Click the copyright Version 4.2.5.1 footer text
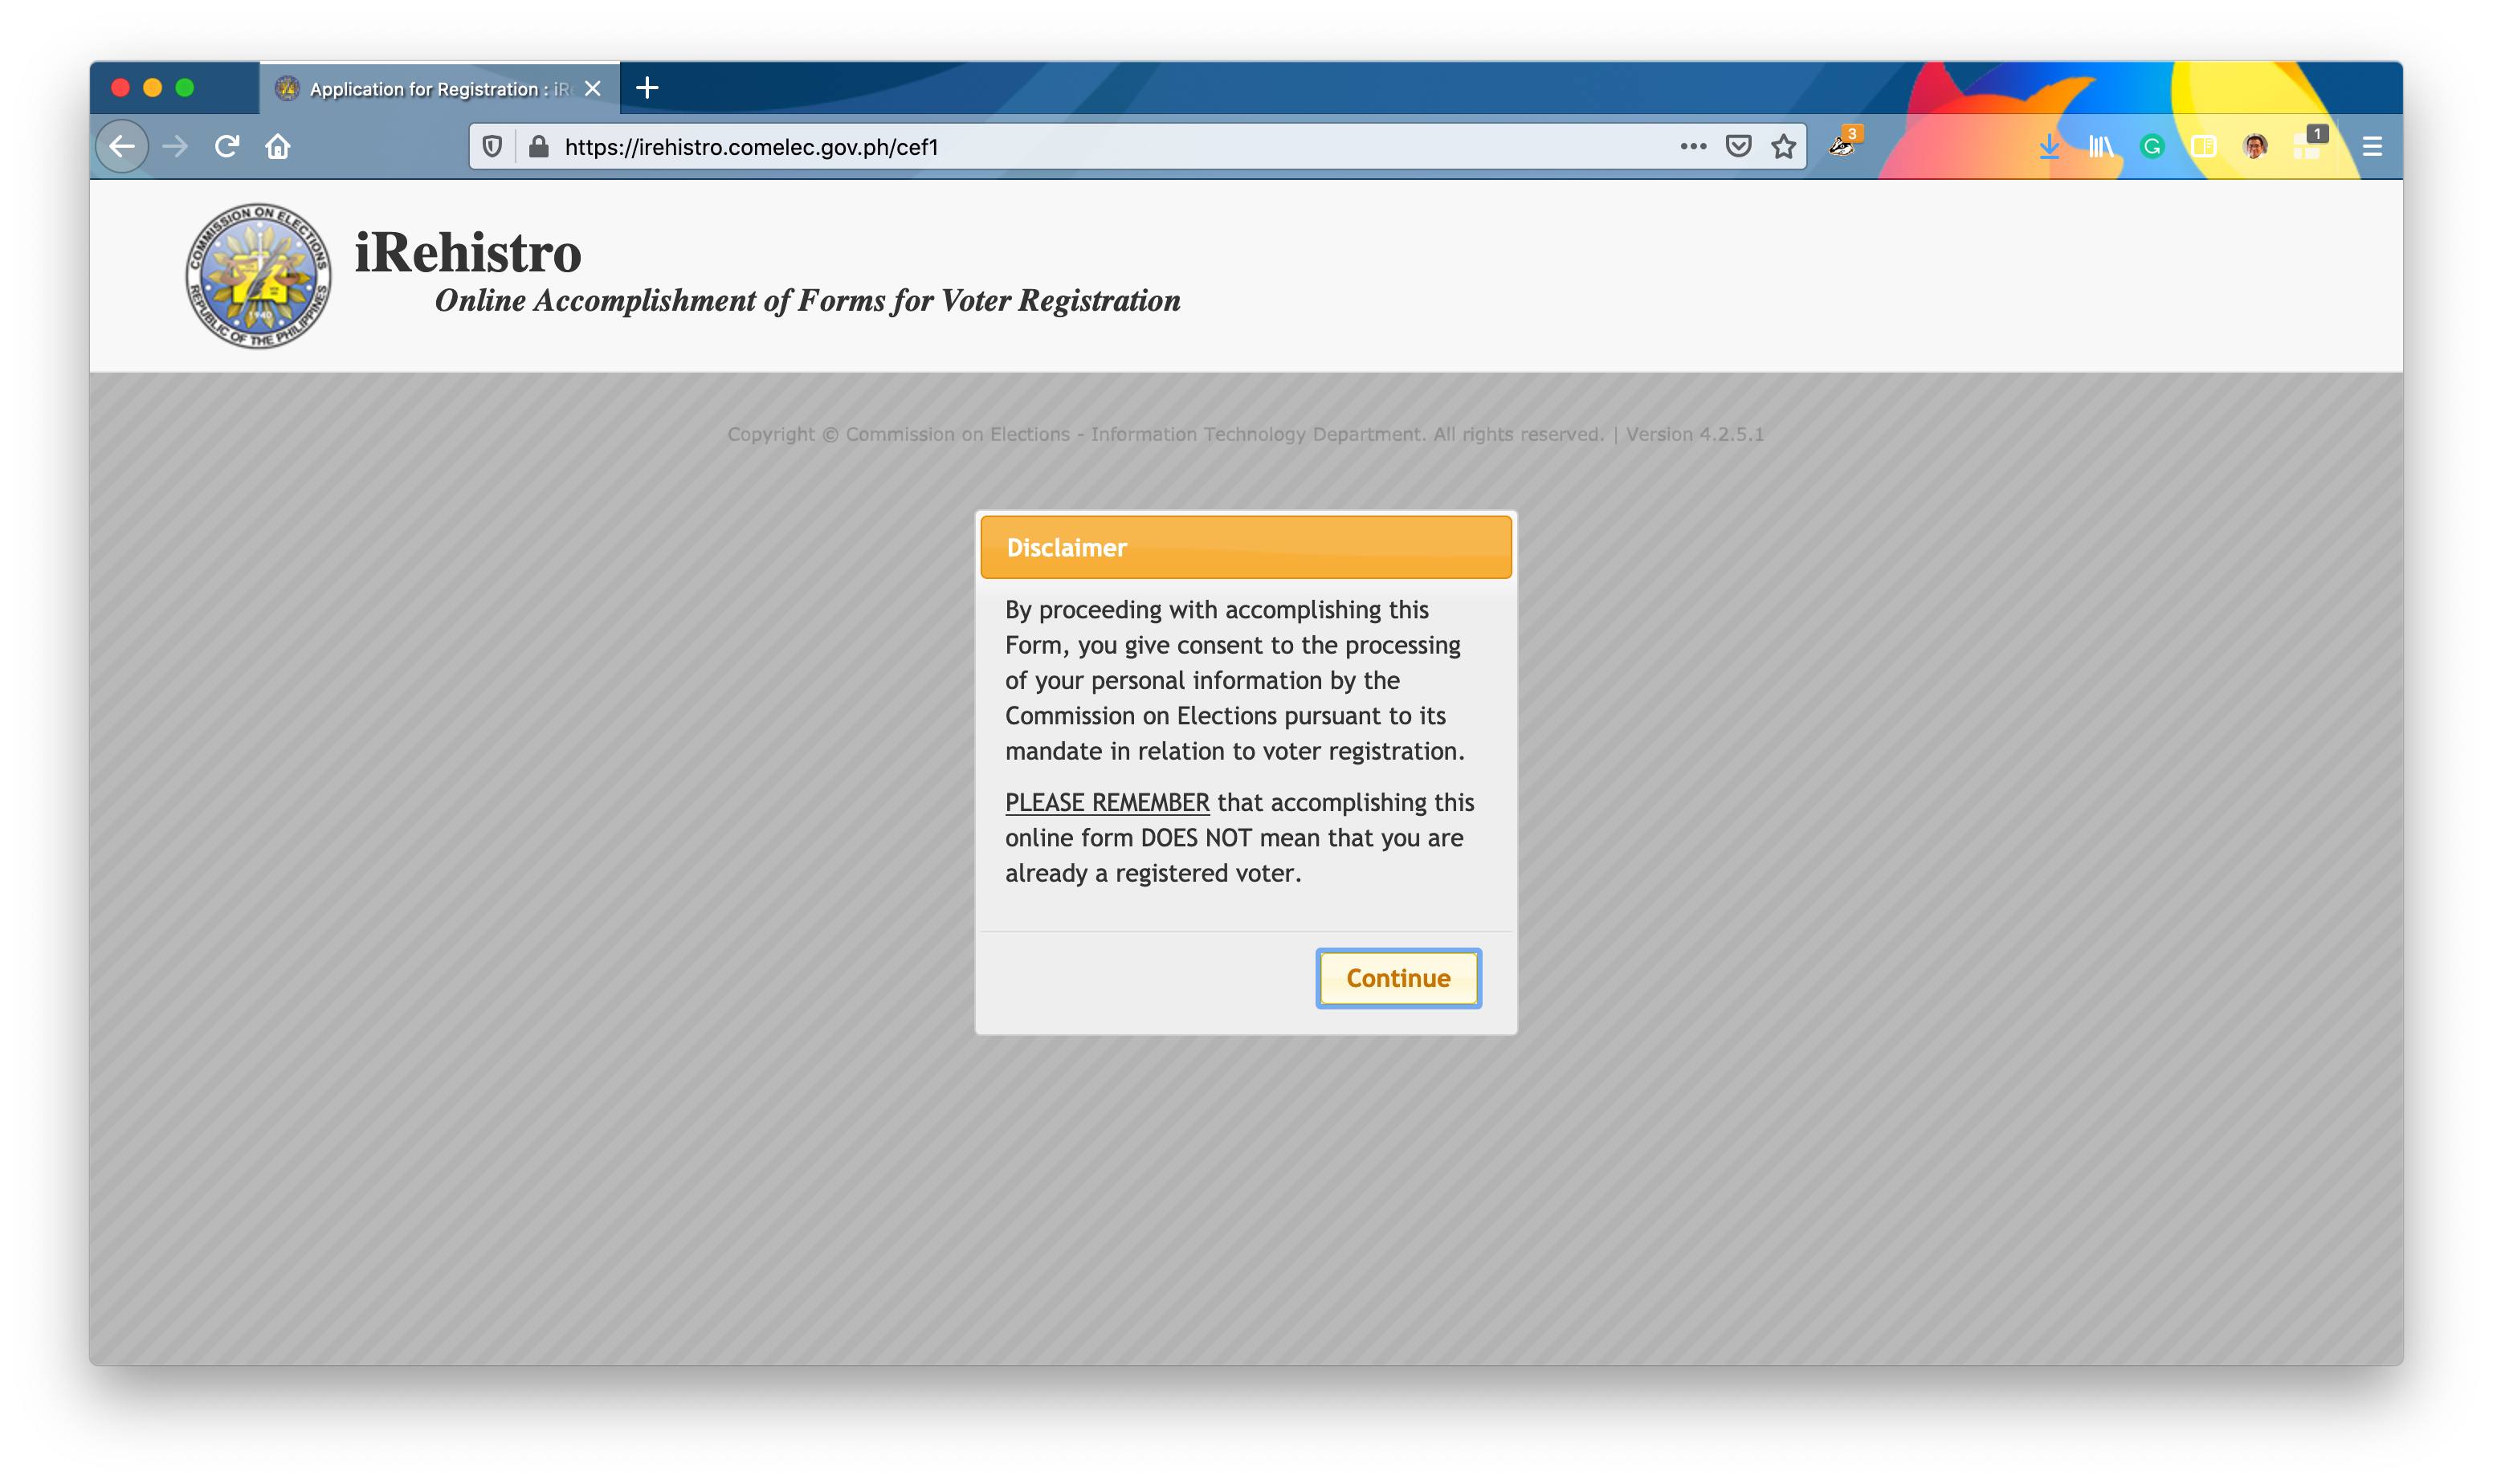This screenshot has height=1484, width=2493. (x=1245, y=434)
